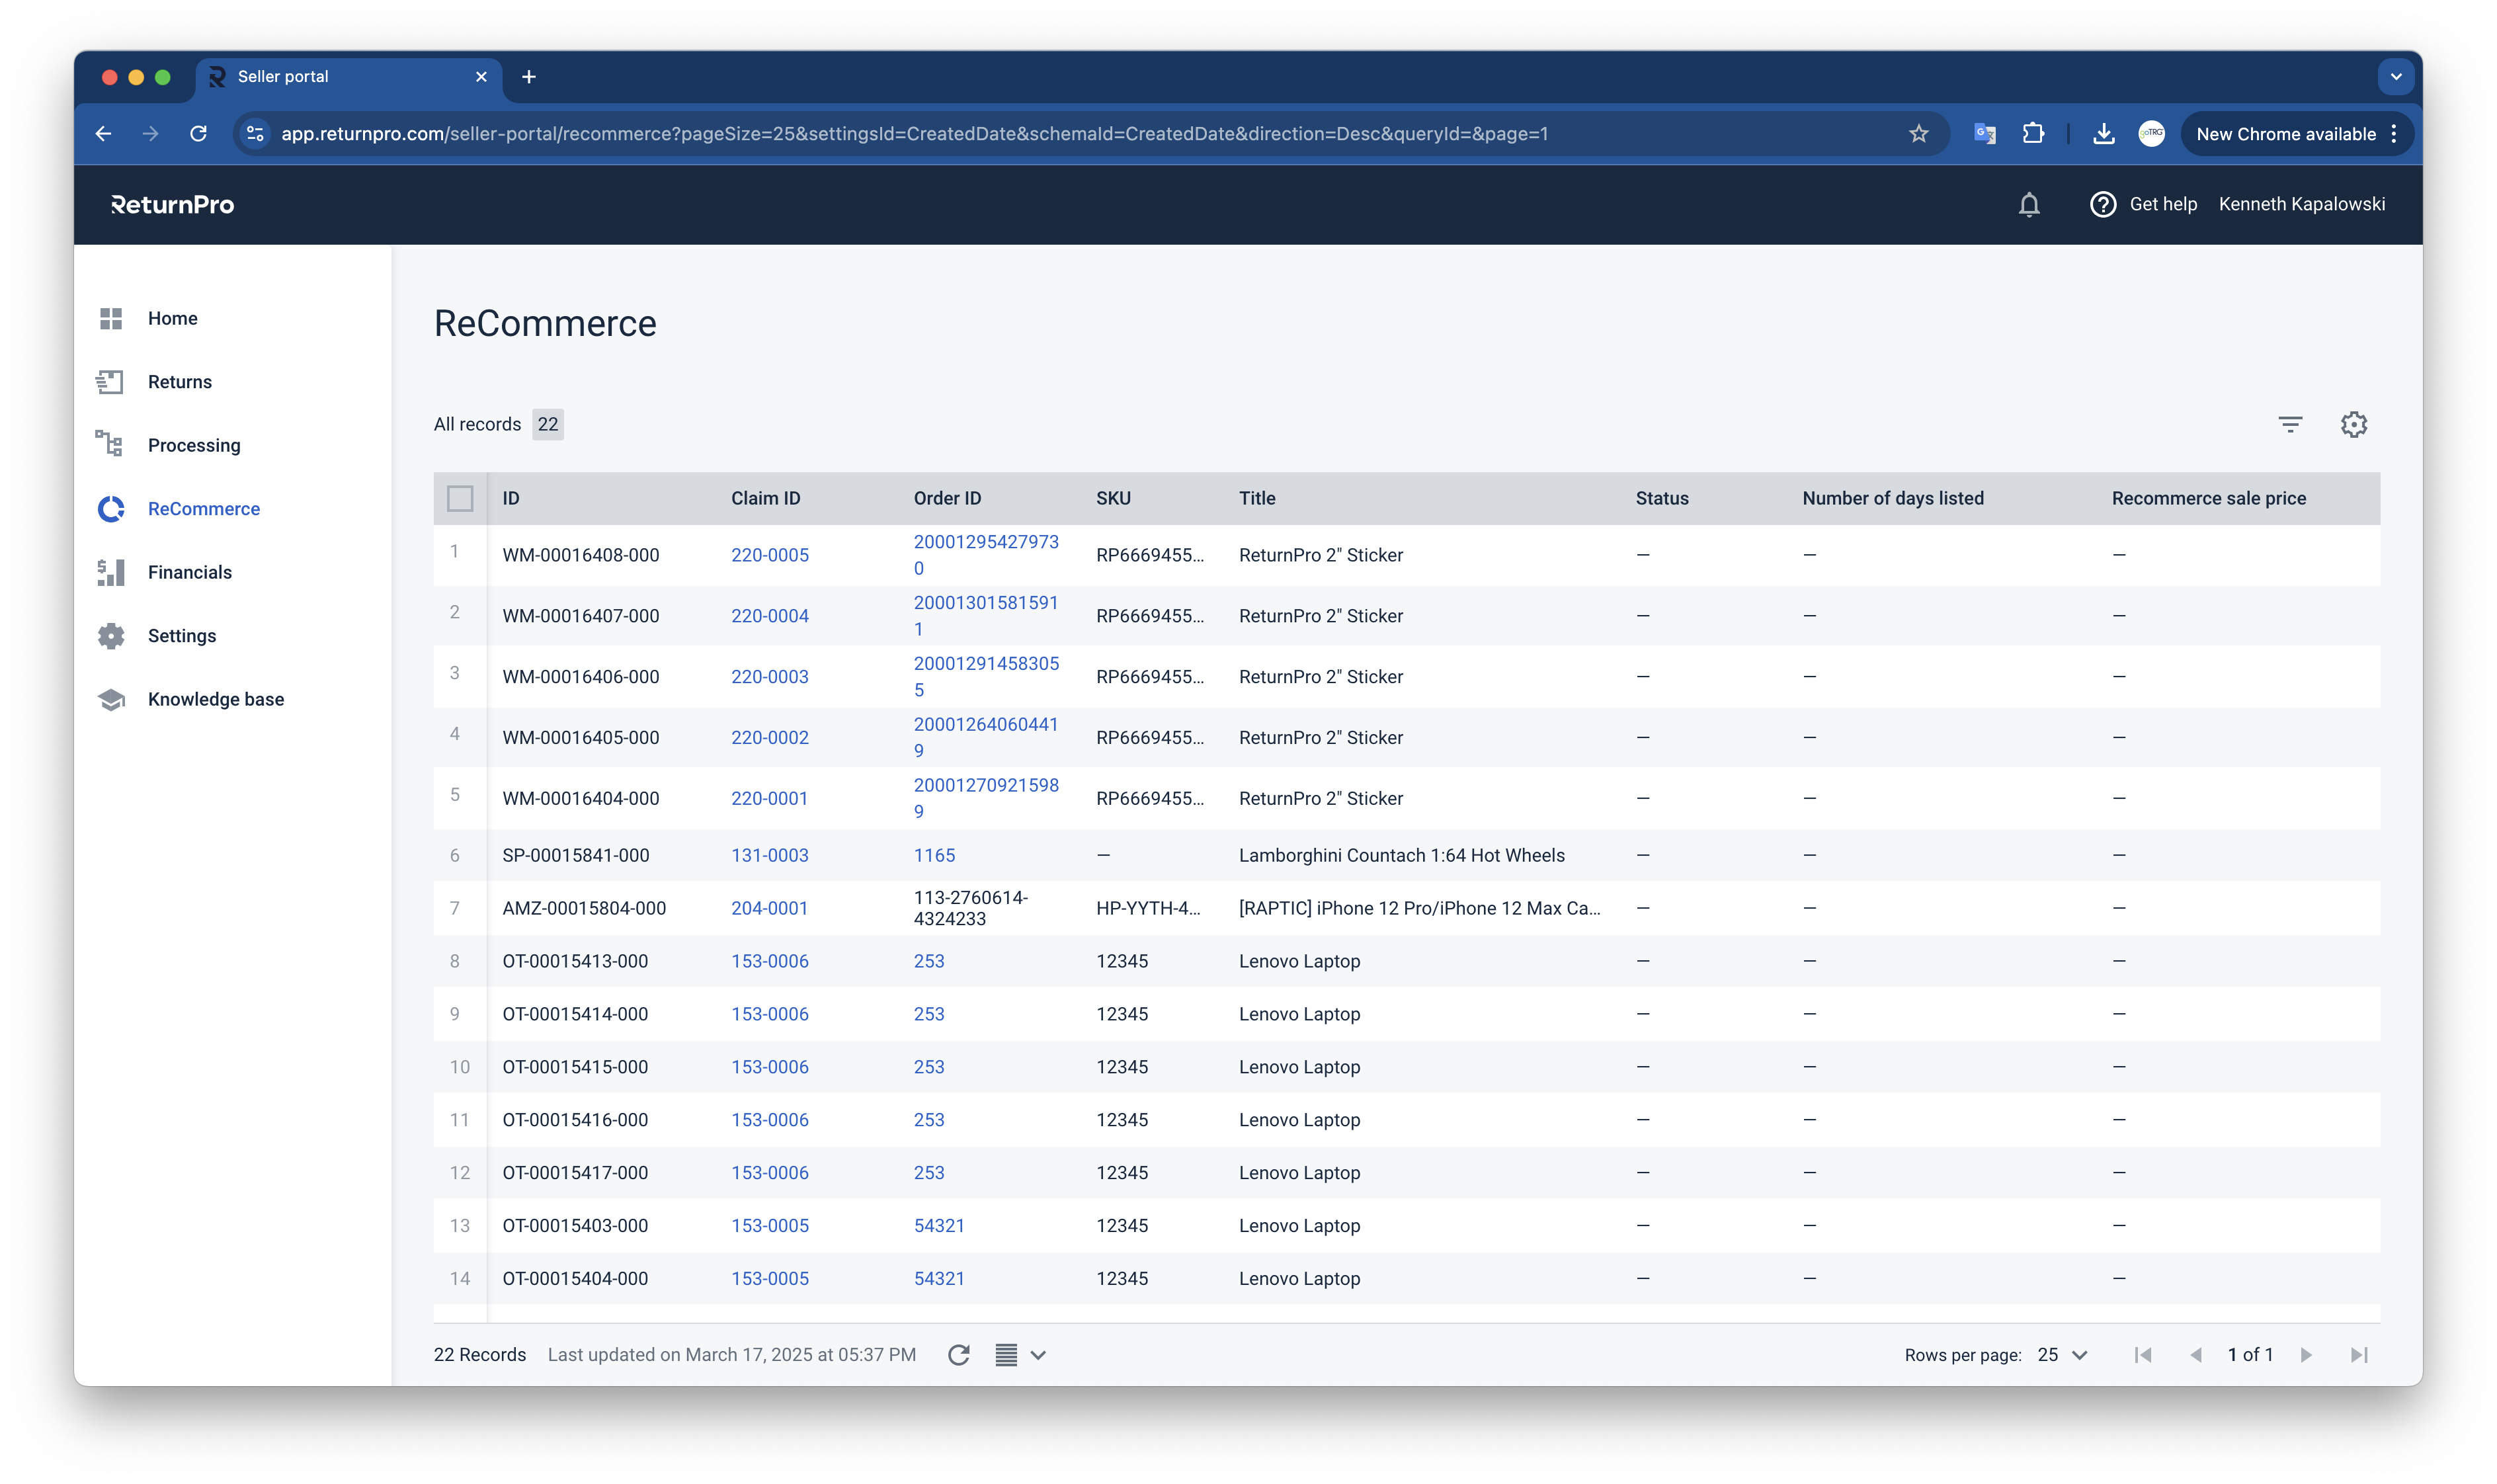Go to the first page
2497x1484 pixels.
pos(2143,1355)
